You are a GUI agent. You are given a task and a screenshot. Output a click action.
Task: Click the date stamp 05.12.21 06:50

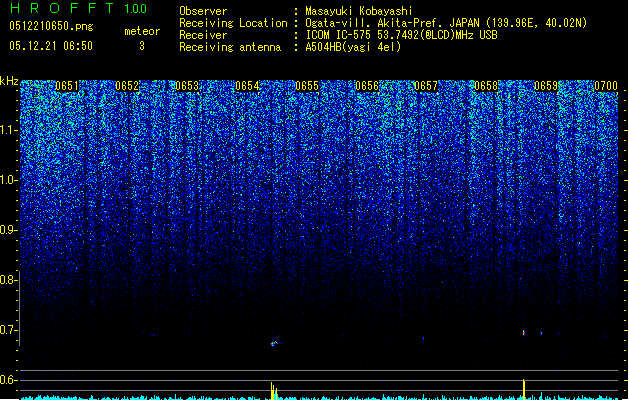click(x=51, y=46)
